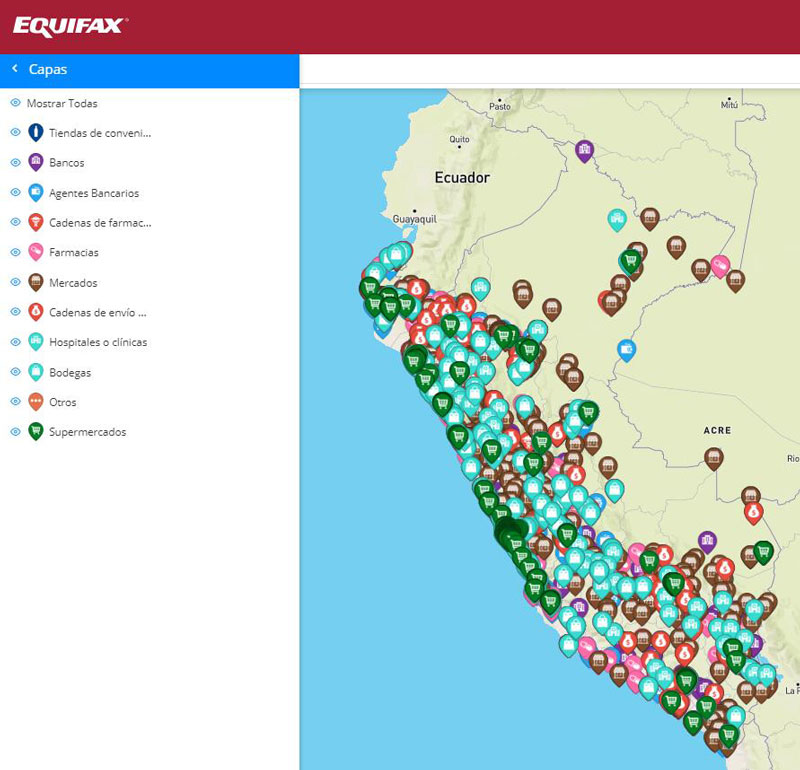Image resolution: width=800 pixels, height=770 pixels.
Task: Click the Bodegas bag pin in legend
Action: tap(36, 372)
